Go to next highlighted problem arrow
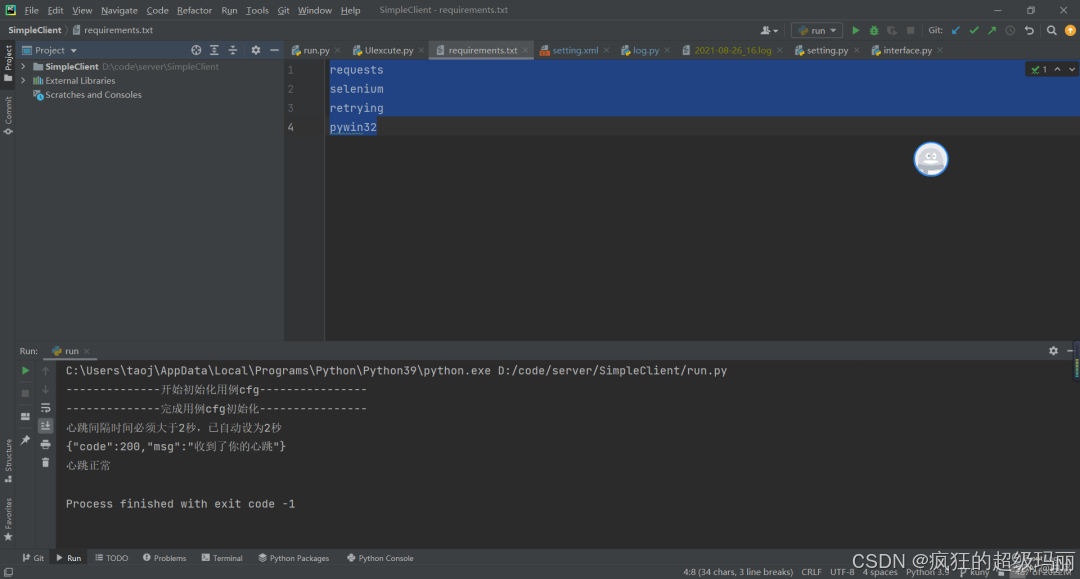Image resolution: width=1080 pixels, height=579 pixels. (x=1072, y=69)
